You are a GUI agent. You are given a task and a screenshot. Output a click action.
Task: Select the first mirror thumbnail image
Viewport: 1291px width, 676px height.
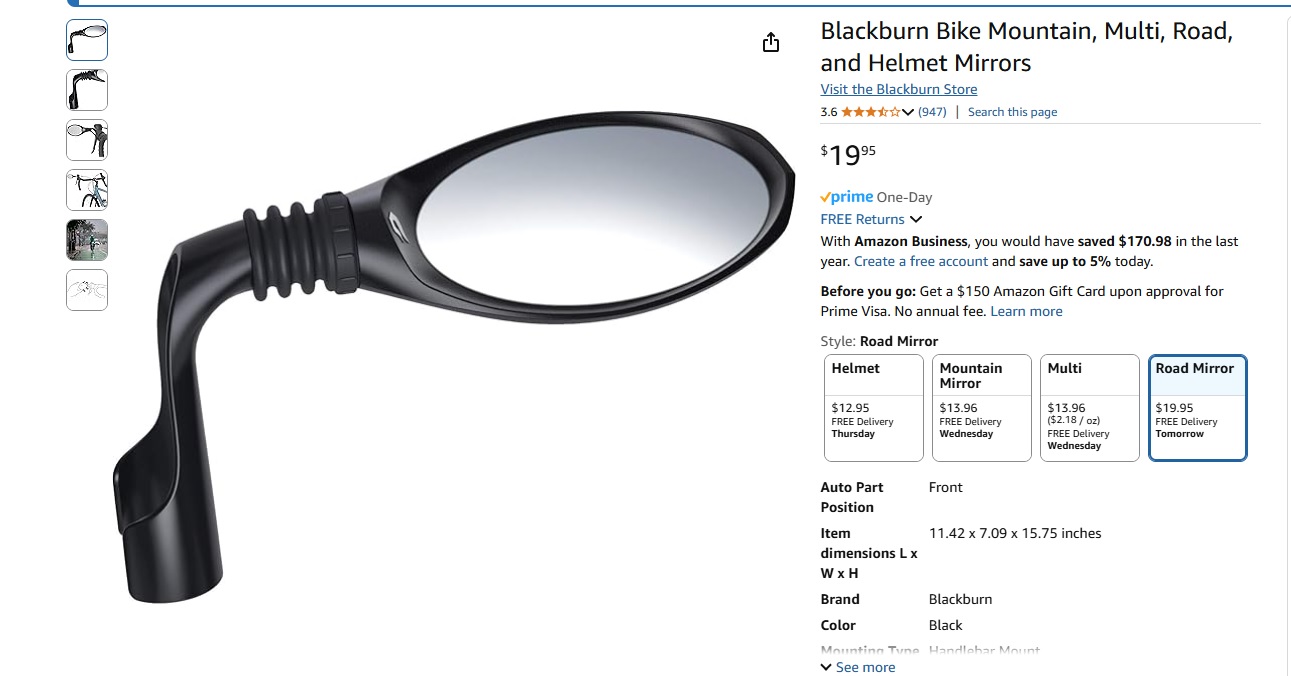click(x=87, y=40)
